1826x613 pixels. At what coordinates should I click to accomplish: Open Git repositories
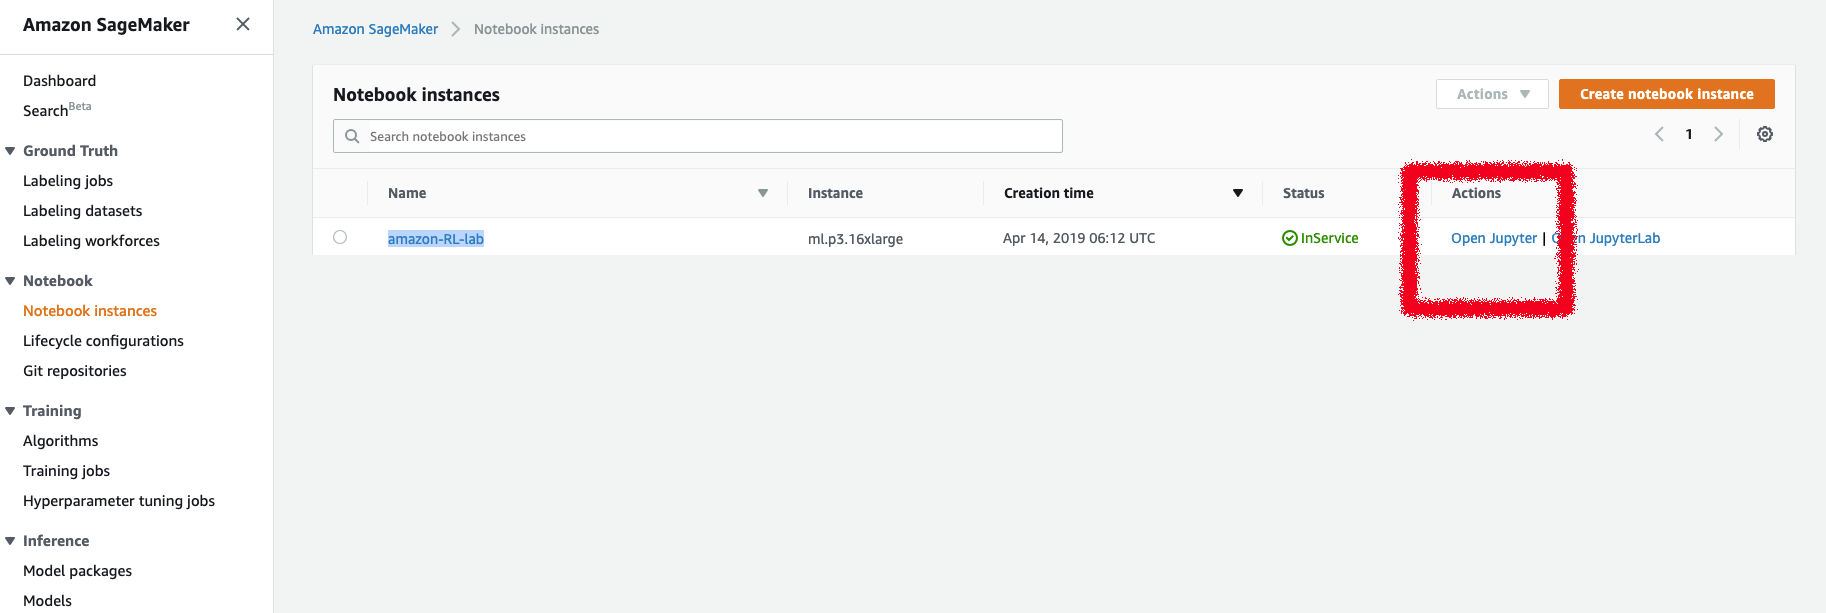75,371
